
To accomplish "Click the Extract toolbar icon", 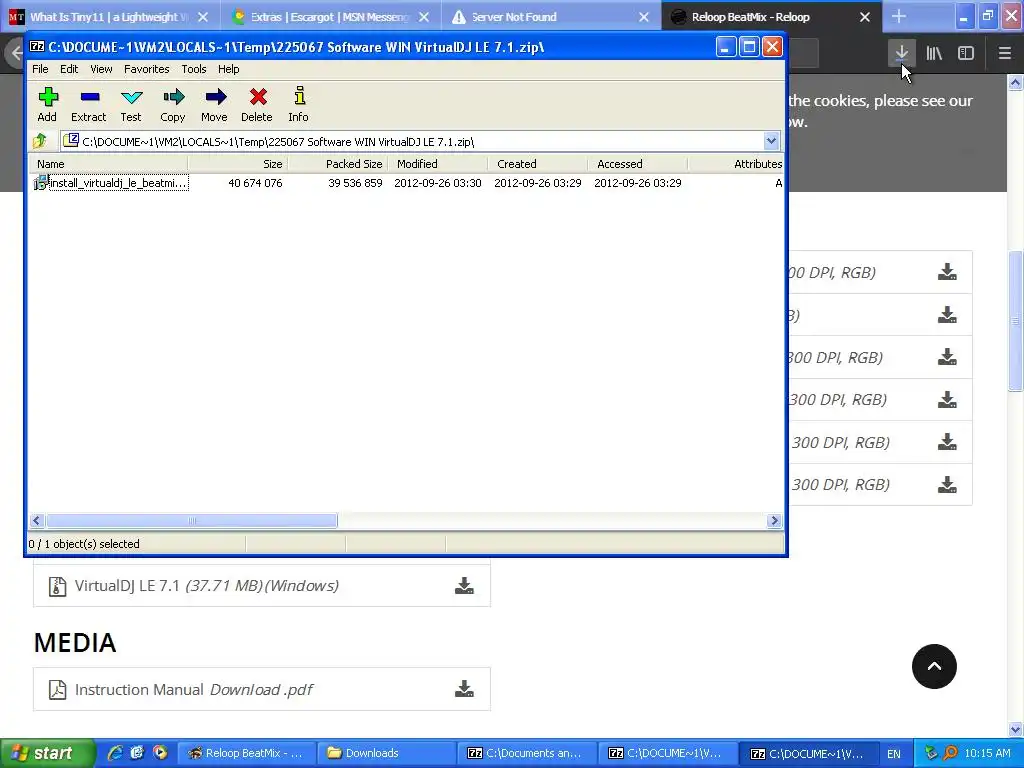I will click(89, 104).
